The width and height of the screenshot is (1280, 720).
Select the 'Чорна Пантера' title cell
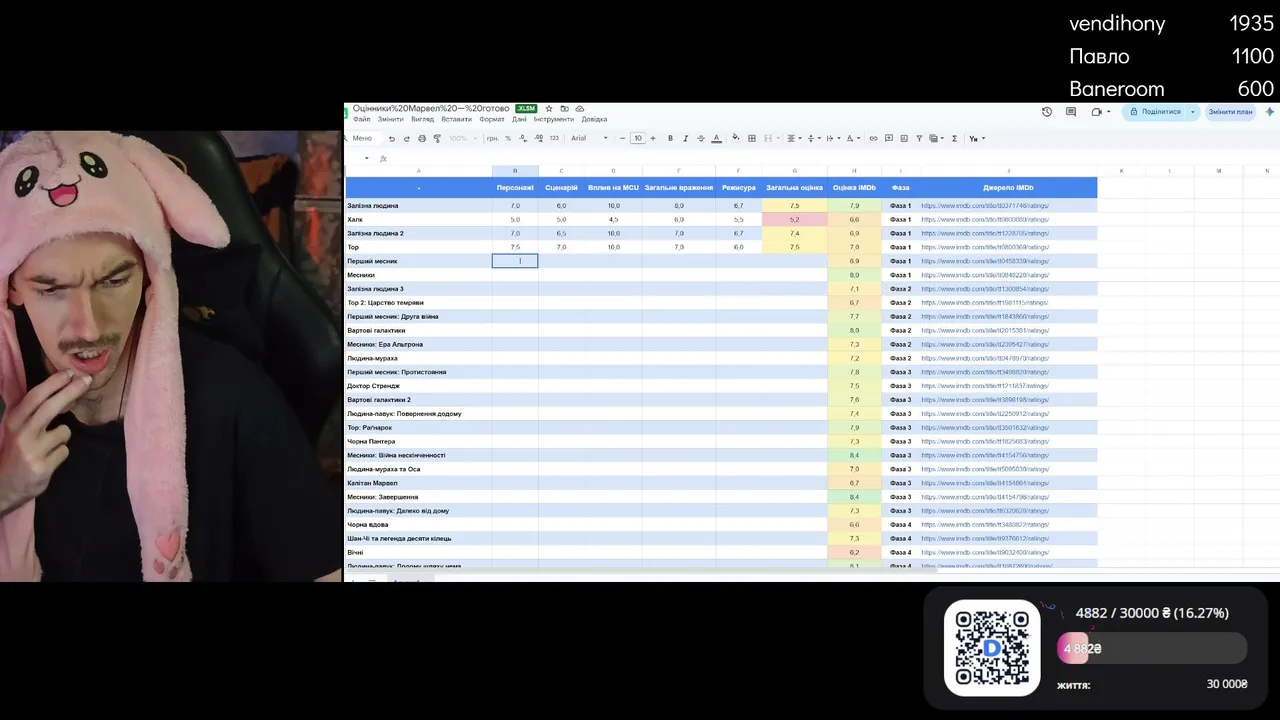(x=419, y=441)
